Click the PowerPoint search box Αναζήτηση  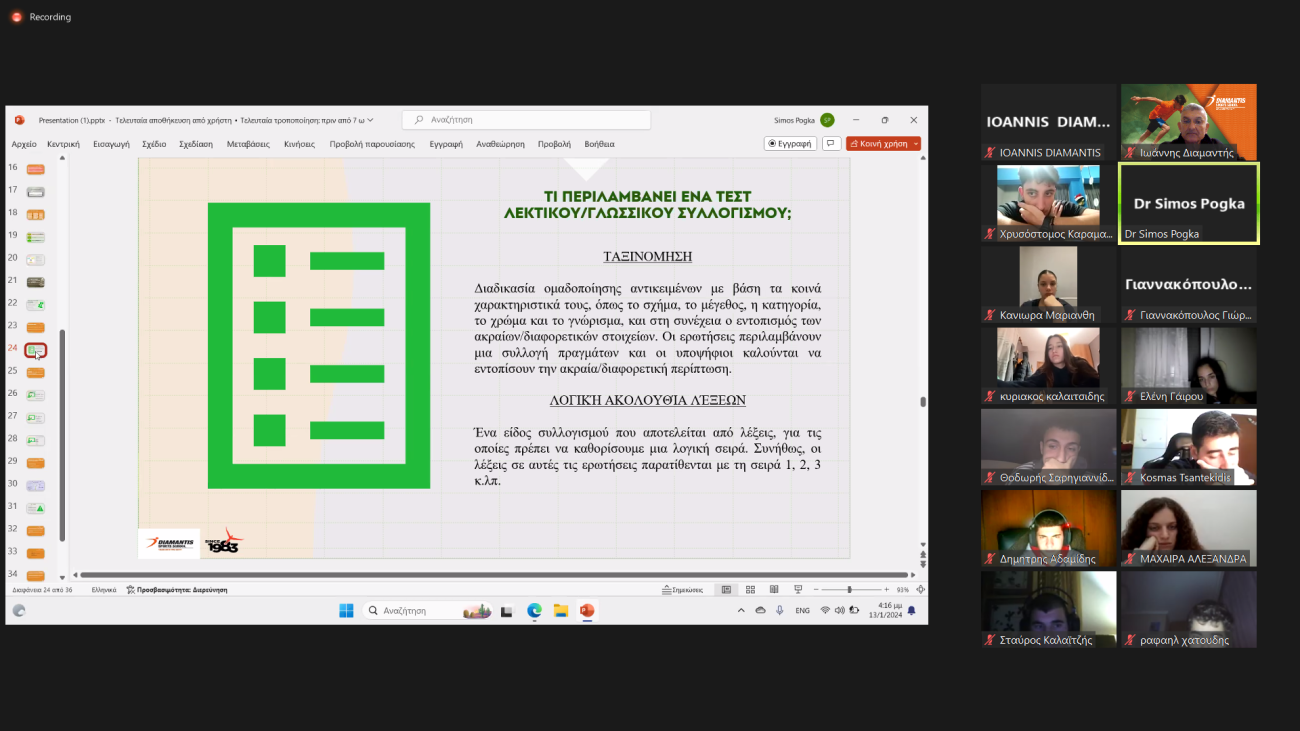[526, 120]
